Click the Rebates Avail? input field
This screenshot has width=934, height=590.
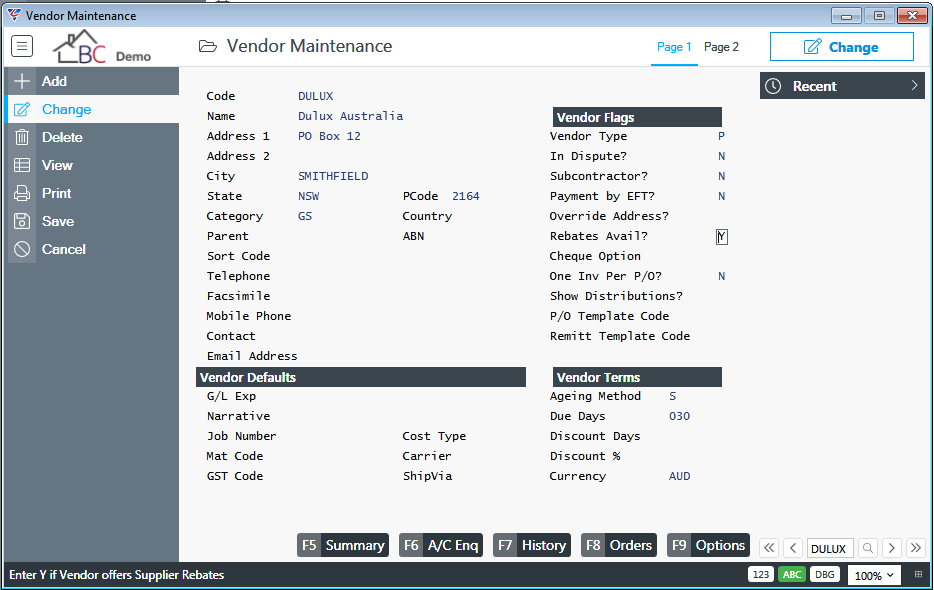(721, 237)
